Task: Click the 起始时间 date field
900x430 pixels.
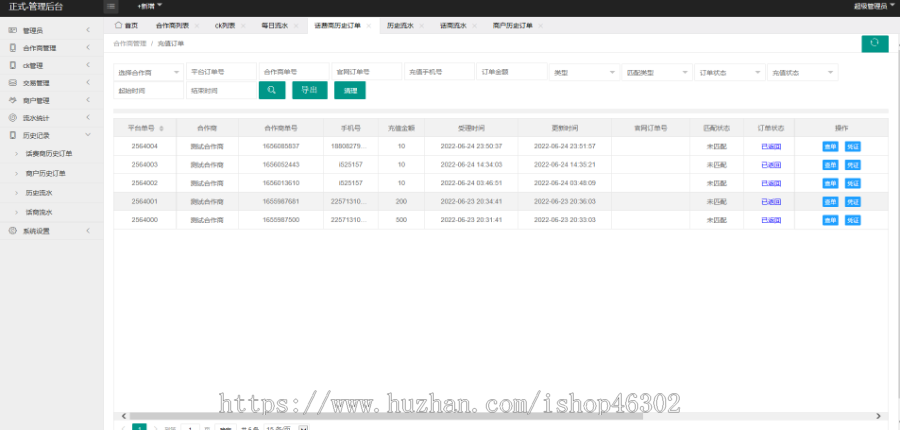Action: click(x=149, y=90)
